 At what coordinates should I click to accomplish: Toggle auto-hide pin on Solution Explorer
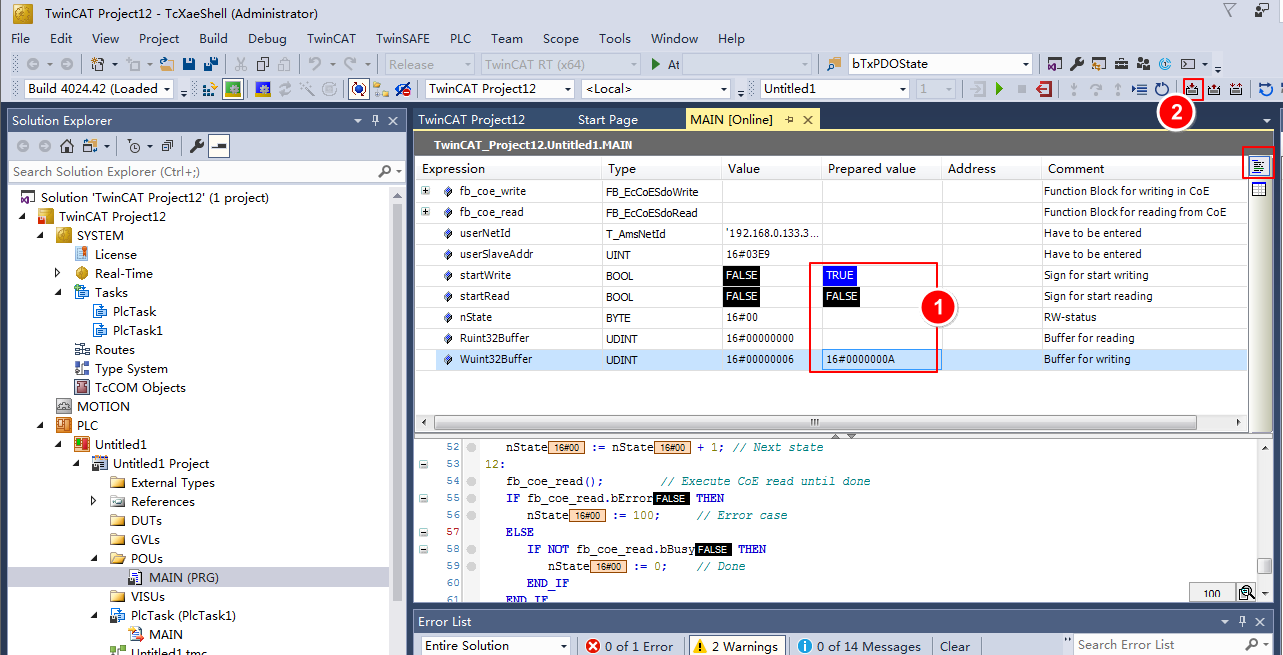tap(376, 121)
